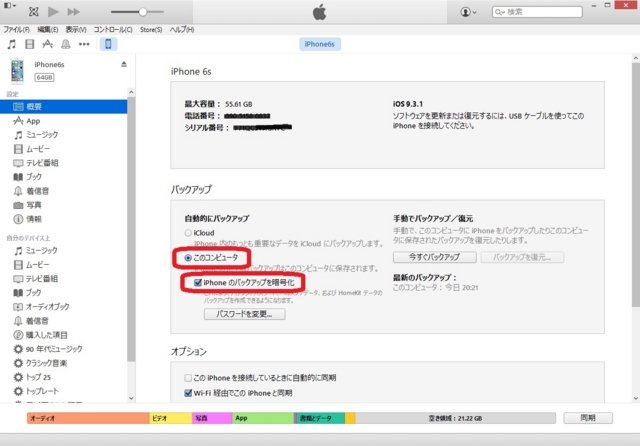
Task: Skip forward with fast-forward button
Action: coord(73,12)
